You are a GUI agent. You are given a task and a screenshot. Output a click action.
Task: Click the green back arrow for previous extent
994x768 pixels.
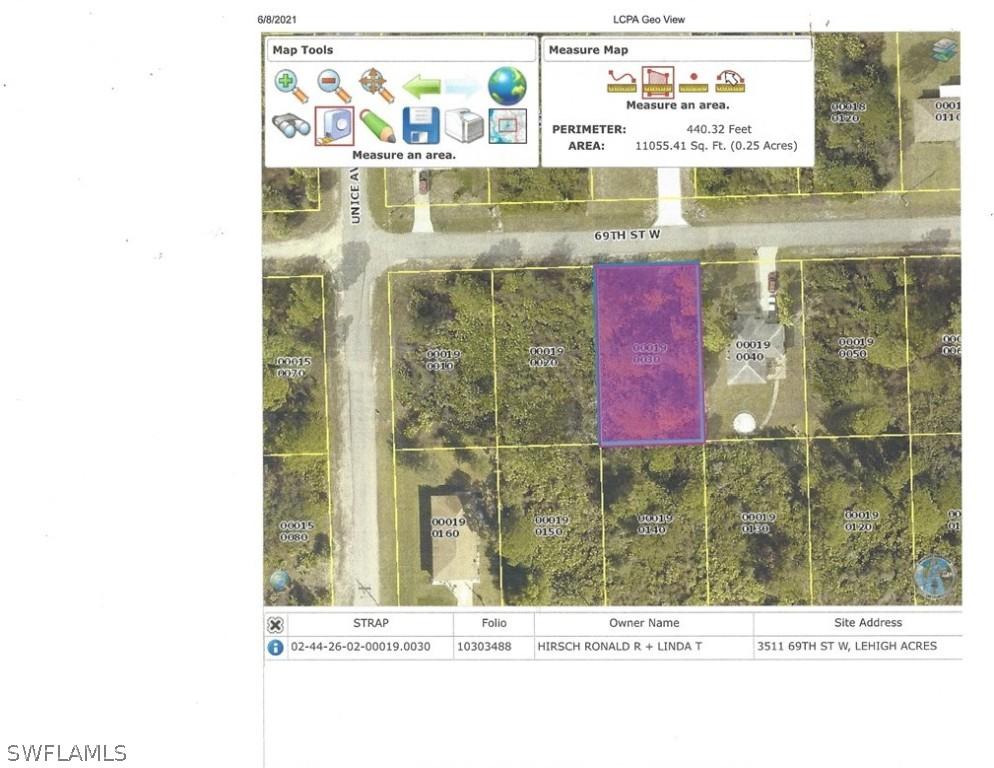[421, 86]
